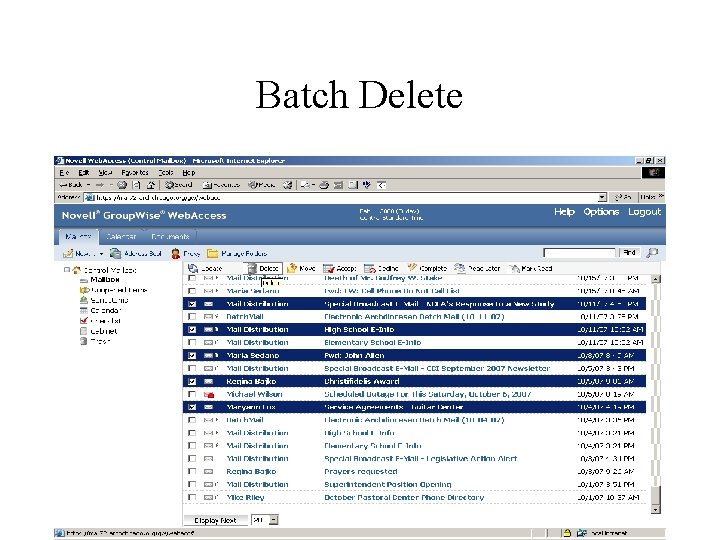Click the Logout link

[x=644, y=212]
